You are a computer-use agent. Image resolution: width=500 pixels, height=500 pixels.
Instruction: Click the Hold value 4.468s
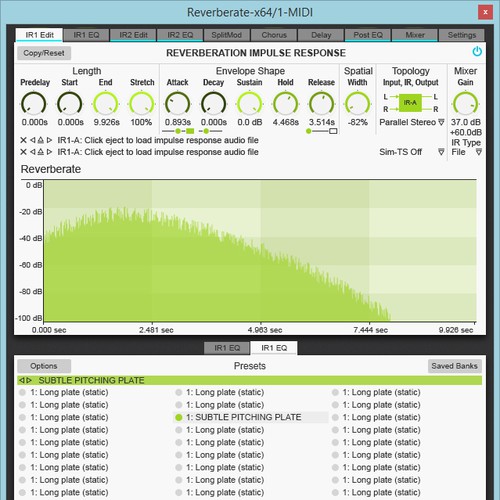pos(286,122)
